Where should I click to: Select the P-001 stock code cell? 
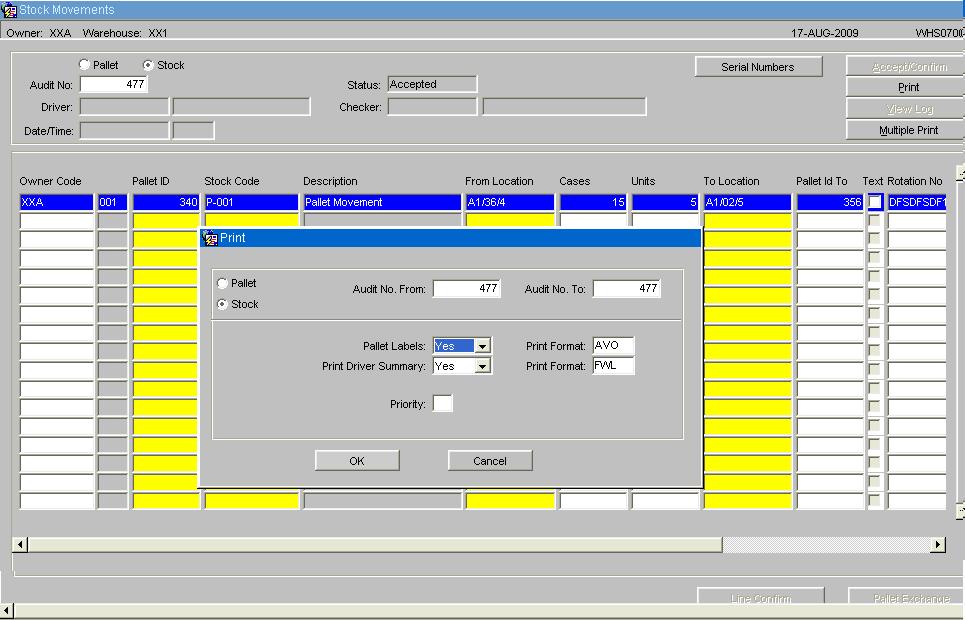[251, 203]
